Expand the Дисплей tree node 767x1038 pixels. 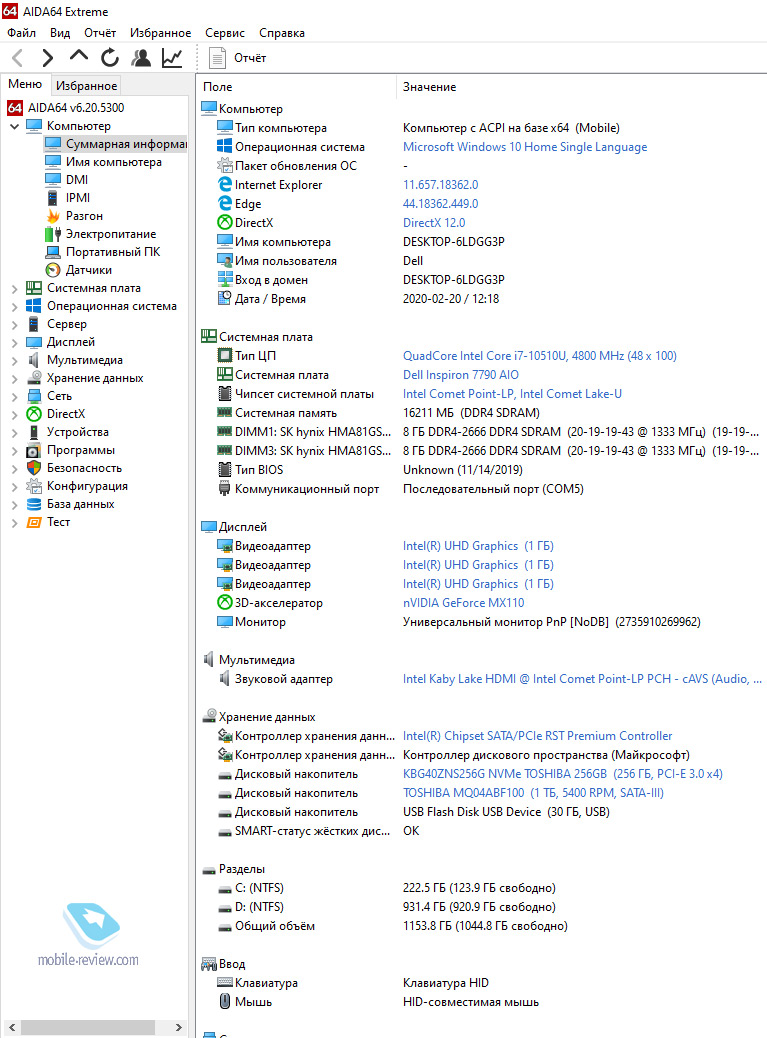tap(15, 342)
